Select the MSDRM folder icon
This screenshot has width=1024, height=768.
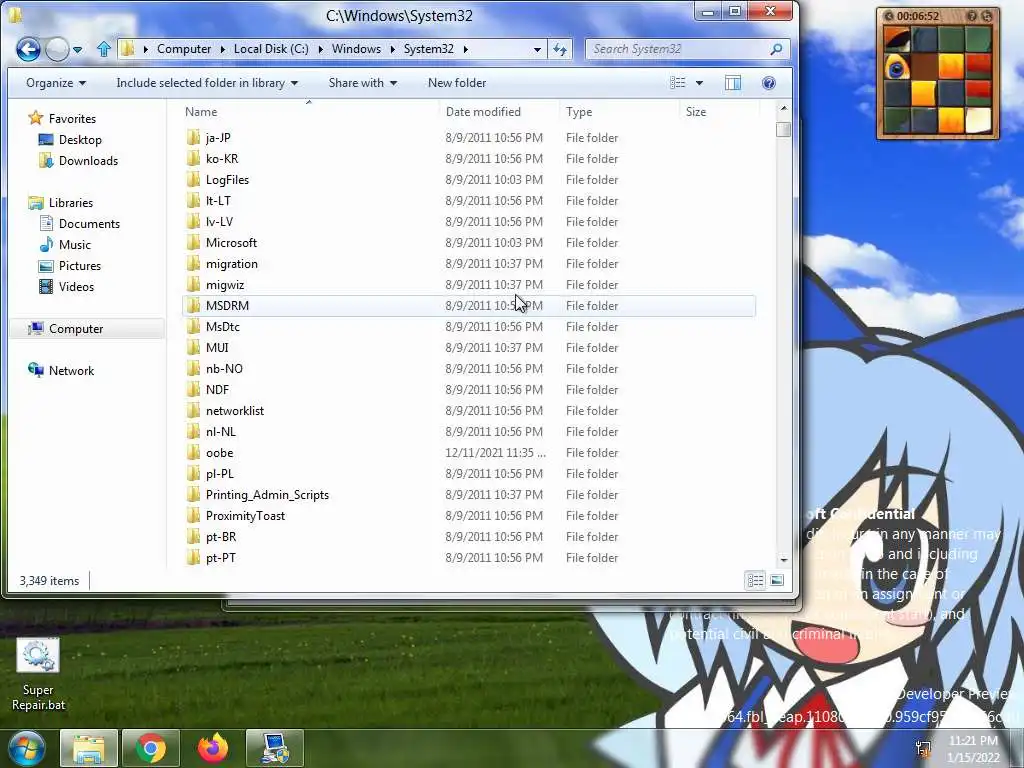[x=193, y=306]
